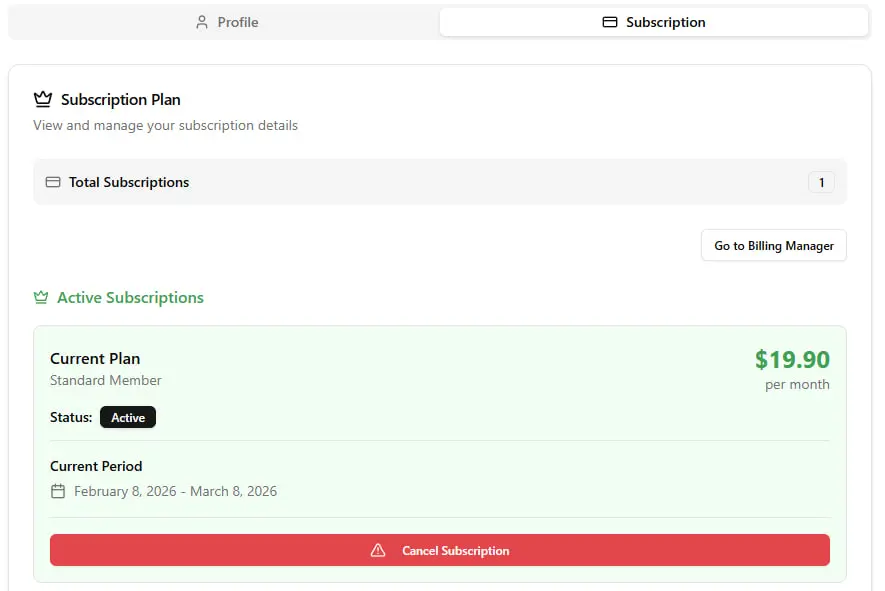Click the 'Active Subscriptions' heading
885x591 pixels.
point(130,297)
